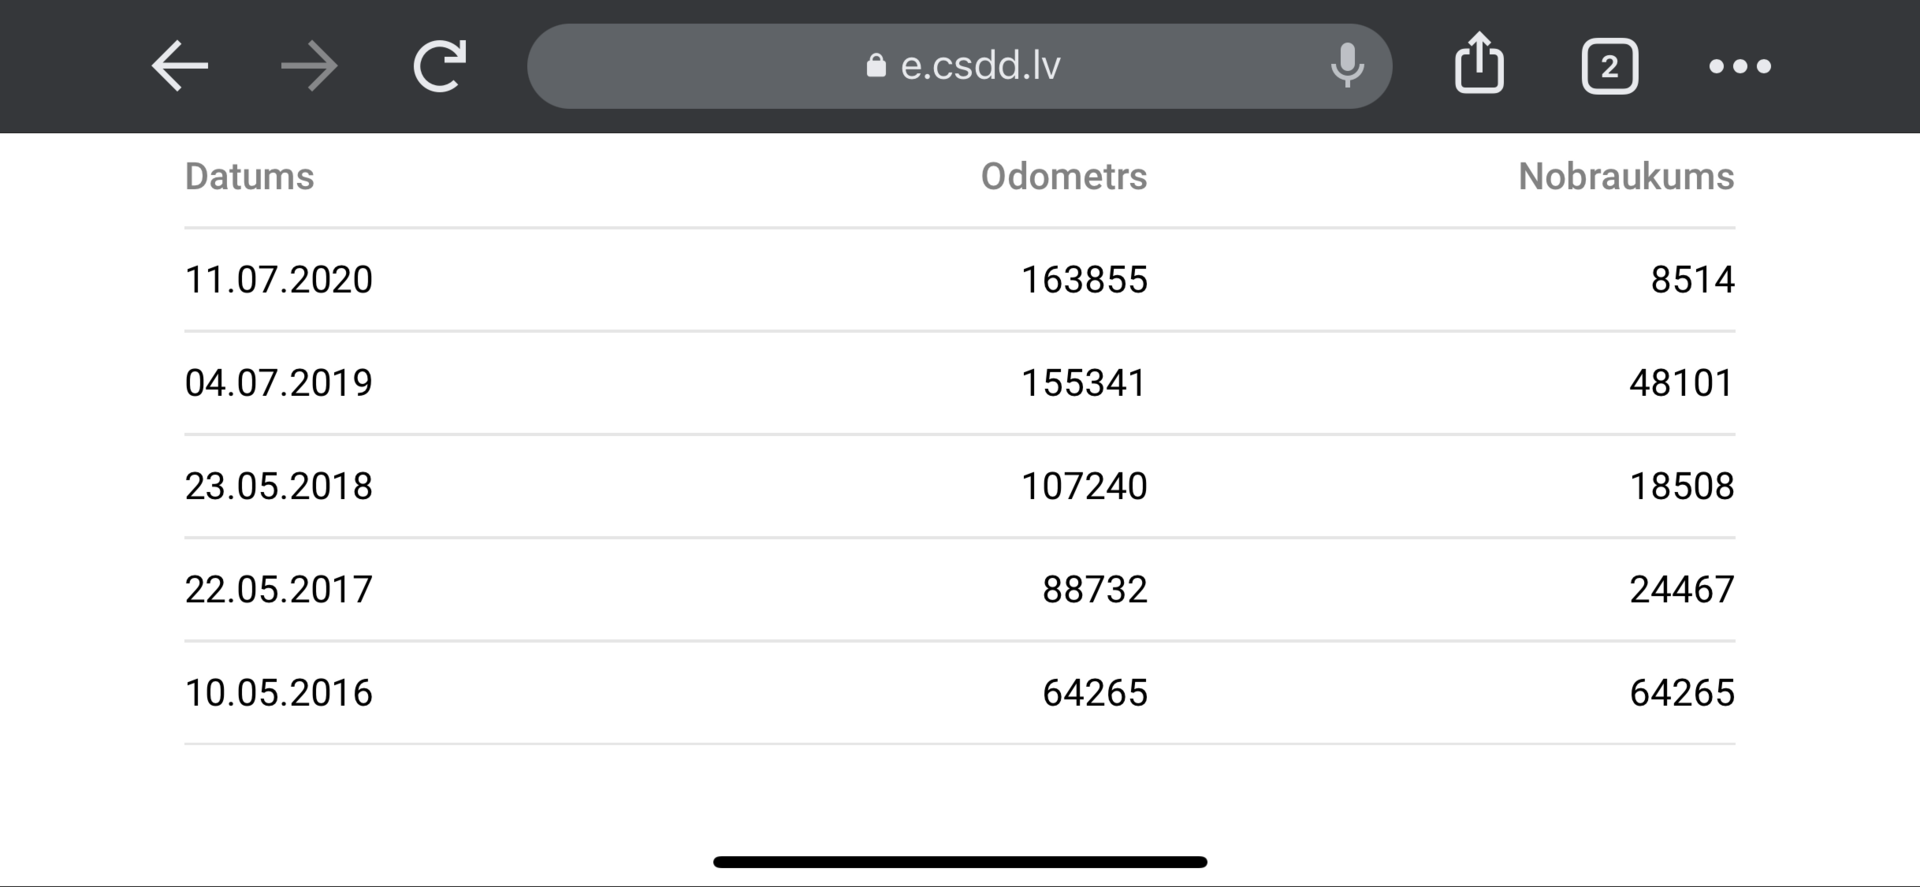Select mileage value 48101
This screenshot has height=887, width=1920.
pyautogui.click(x=1682, y=383)
